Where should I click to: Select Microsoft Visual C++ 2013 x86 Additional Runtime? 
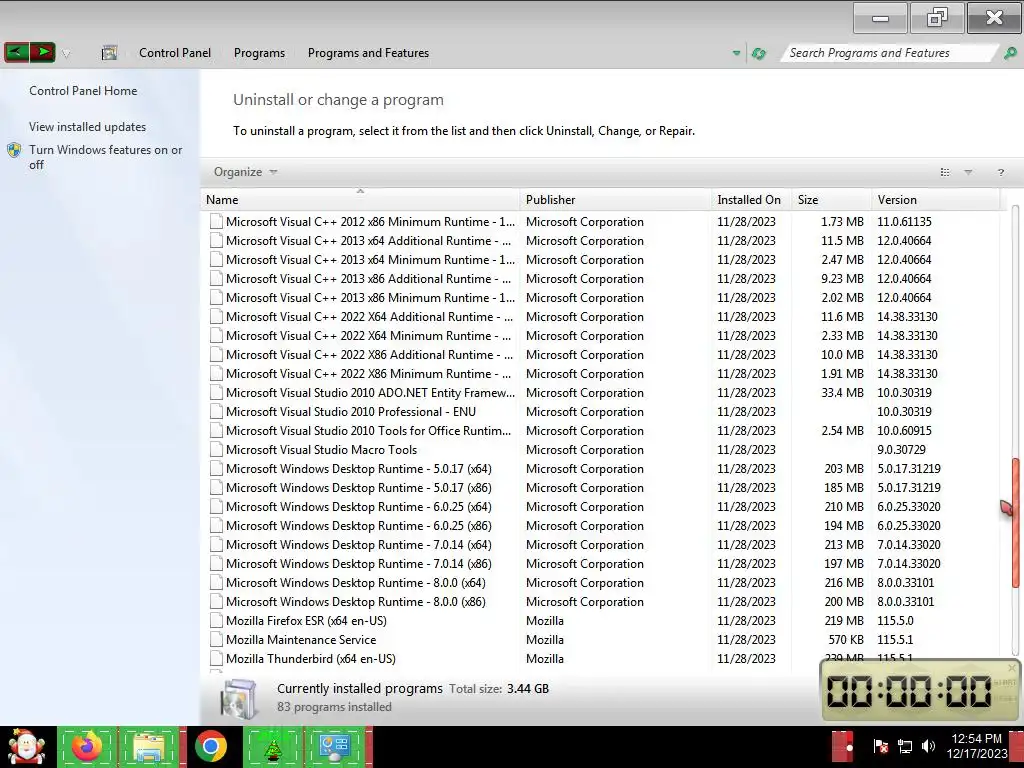pos(604,279)
